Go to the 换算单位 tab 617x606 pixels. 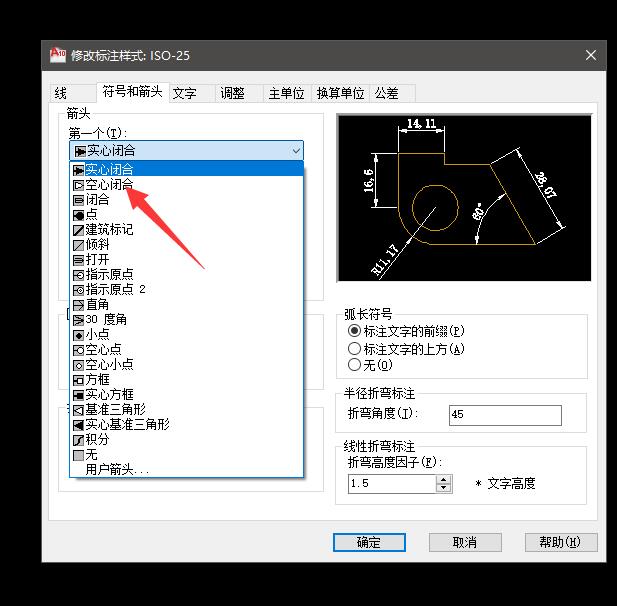pos(340,94)
